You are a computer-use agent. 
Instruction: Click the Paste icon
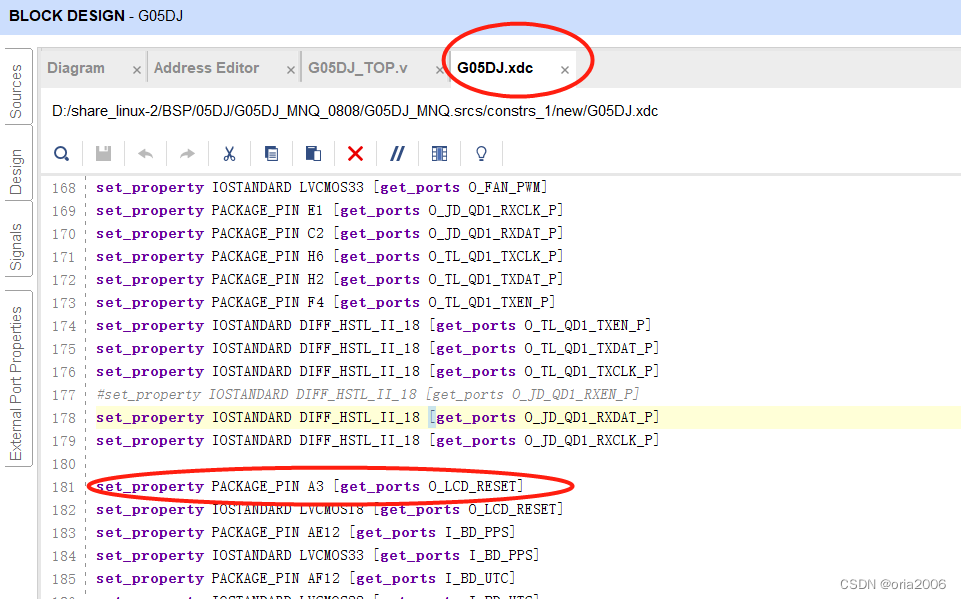[x=312, y=153]
